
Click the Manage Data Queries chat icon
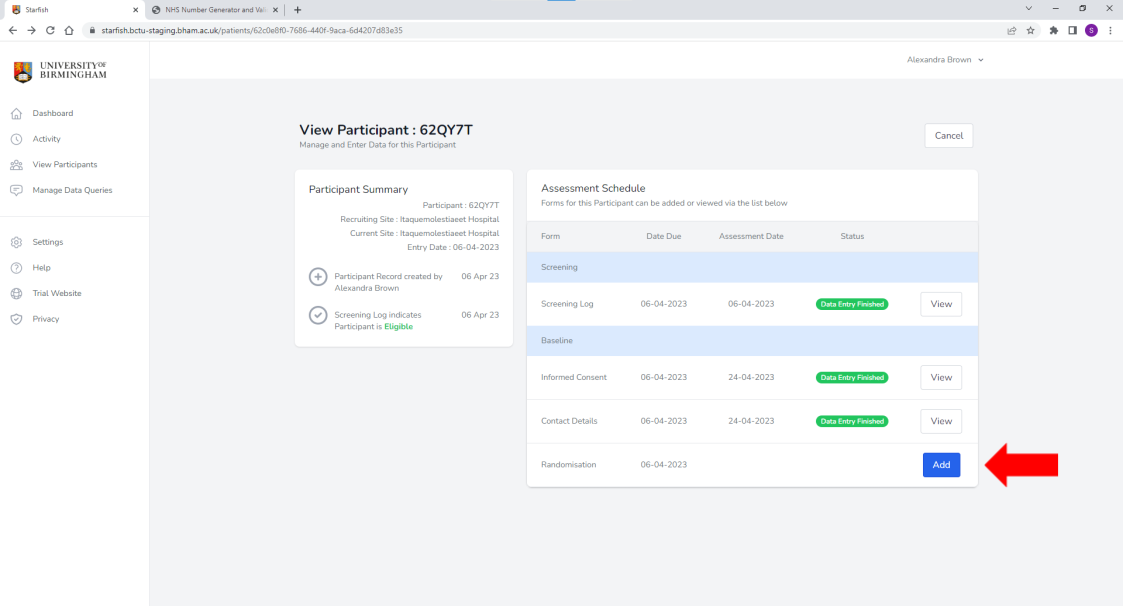[x=16, y=190]
